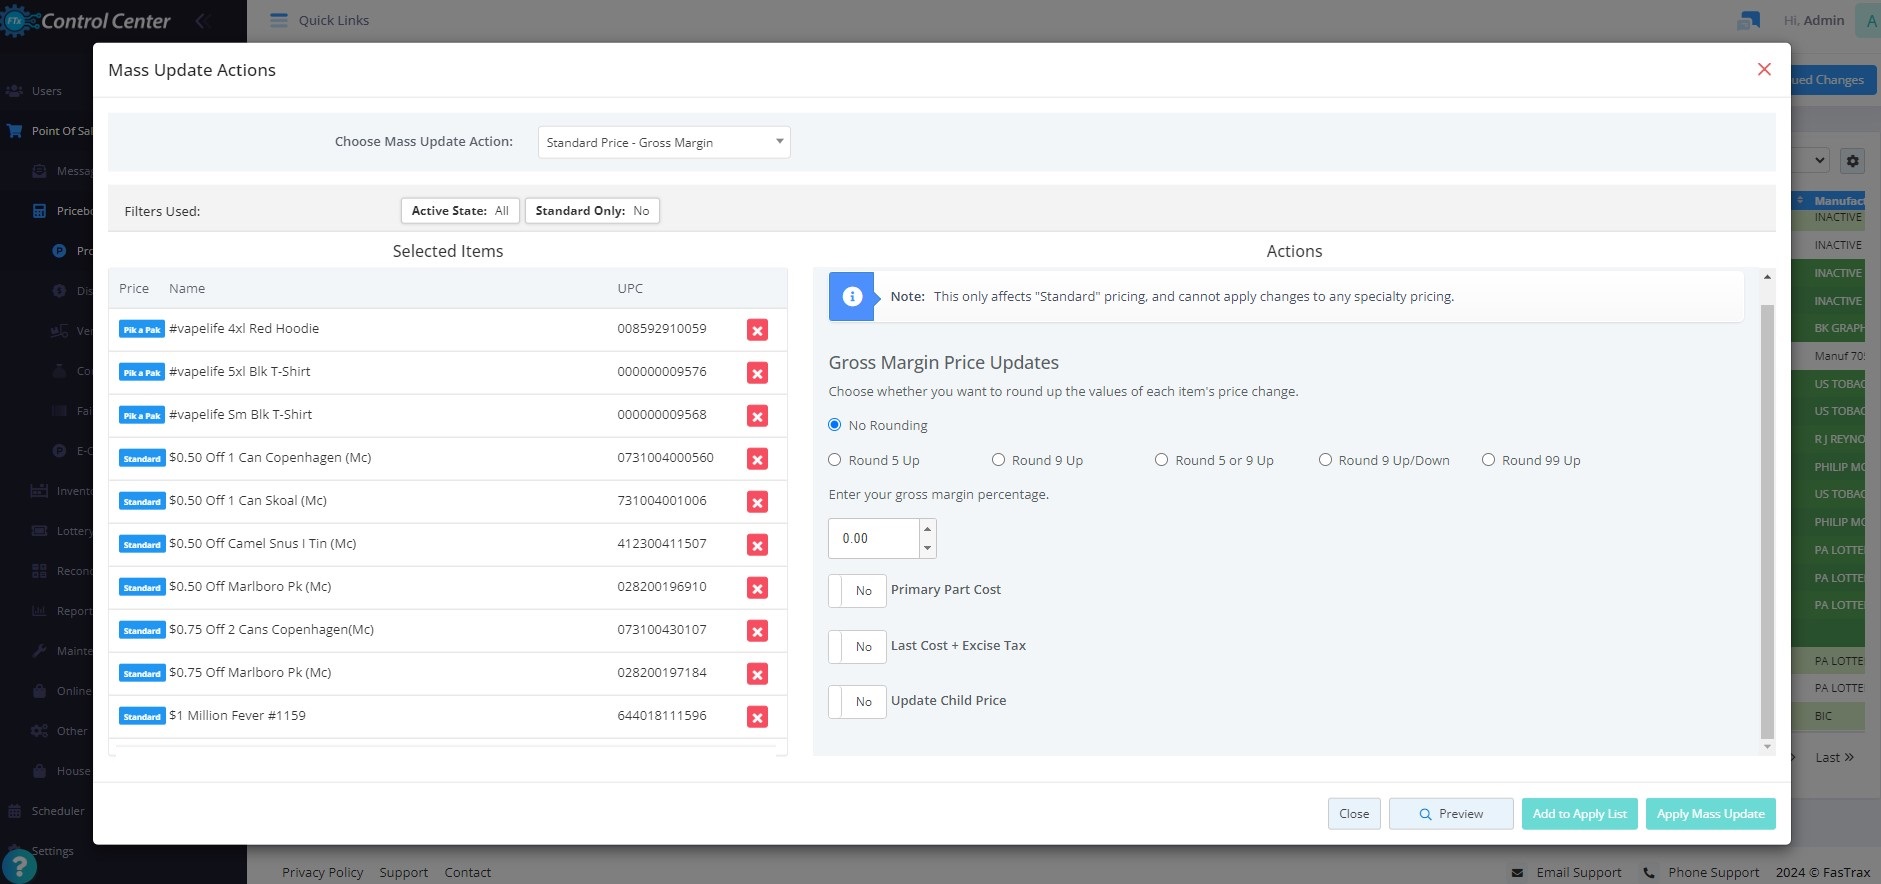Open the Choose Mass Update Action dropdown
Image resolution: width=1881 pixels, height=884 pixels.
click(x=663, y=142)
